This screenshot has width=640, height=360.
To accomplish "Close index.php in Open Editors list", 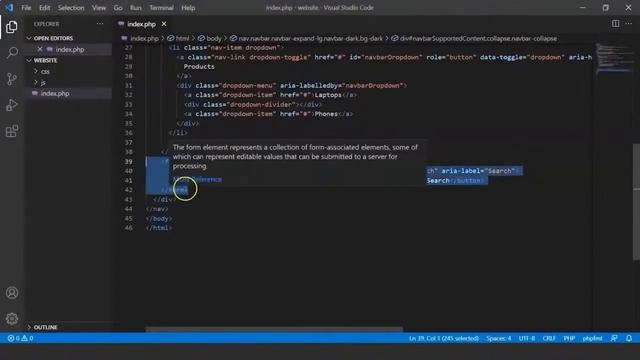I will click(40, 49).
